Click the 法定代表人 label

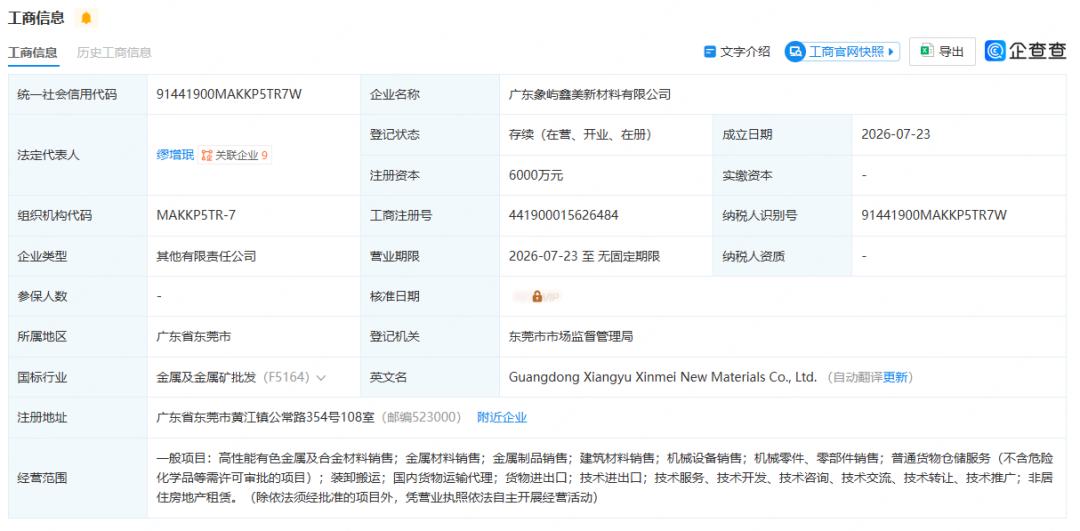(x=48, y=156)
